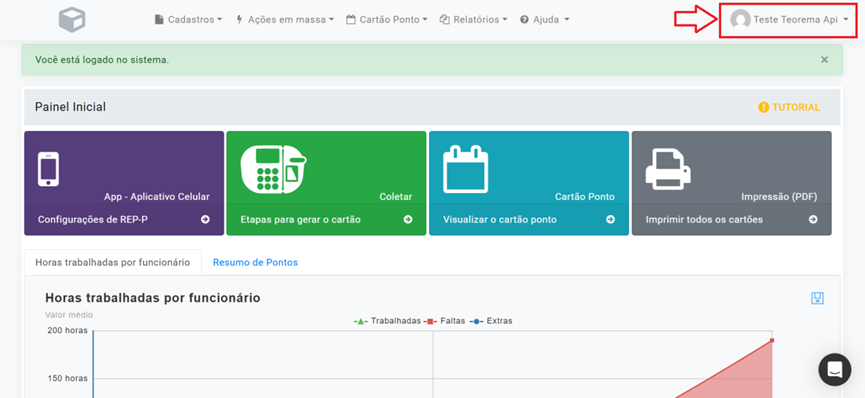The width and height of the screenshot is (865, 398).
Task: Open the Ajuda menu
Action: coord(544,19)
